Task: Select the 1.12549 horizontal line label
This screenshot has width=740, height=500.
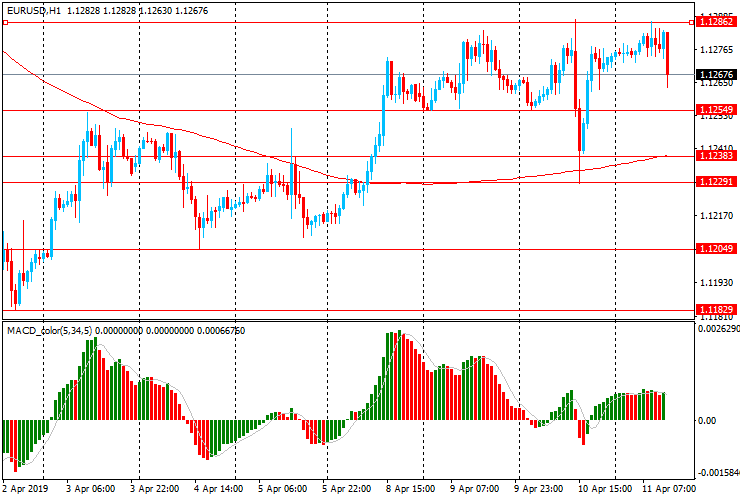Action: click(x=716, y=110)
